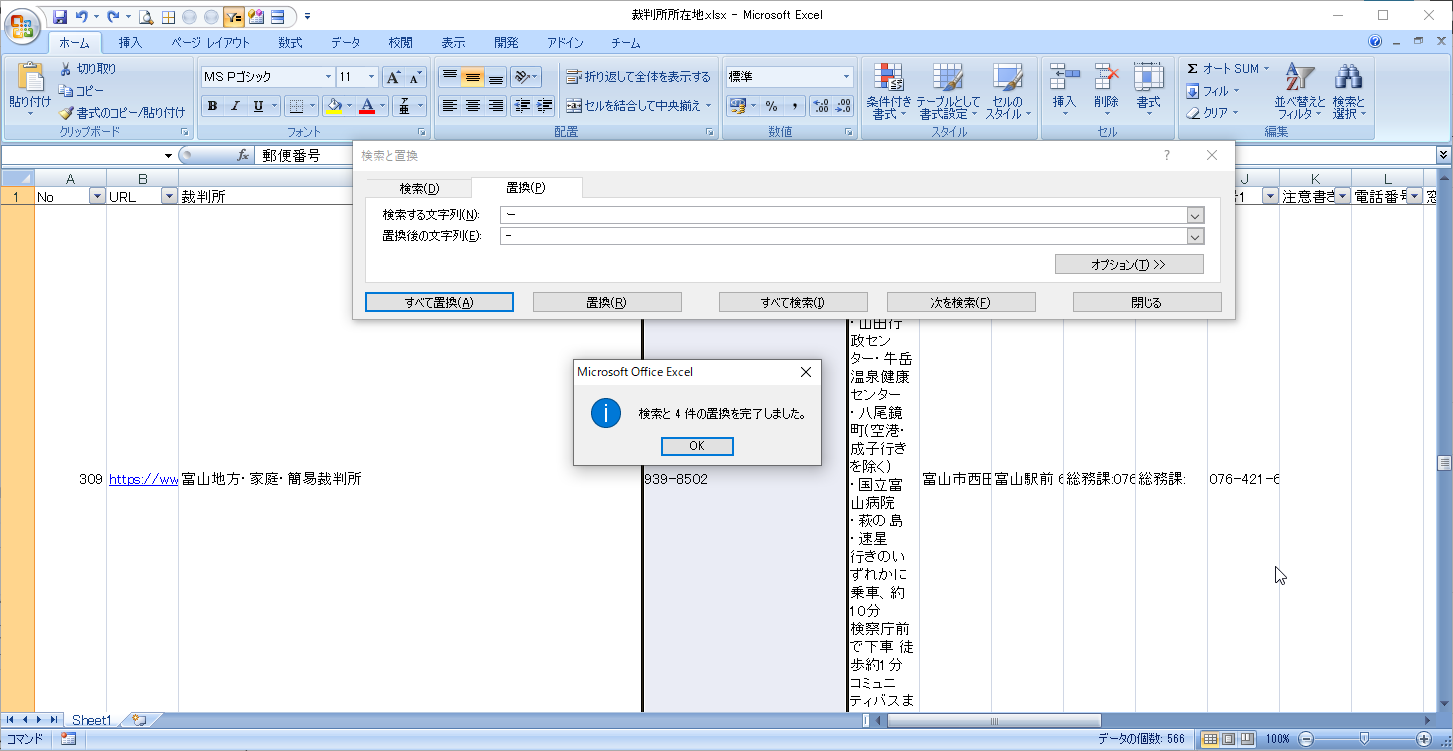The image size is (1453, 751).
Task: Switch to 検索(D) tab in dialog
Action: (419, 189)
